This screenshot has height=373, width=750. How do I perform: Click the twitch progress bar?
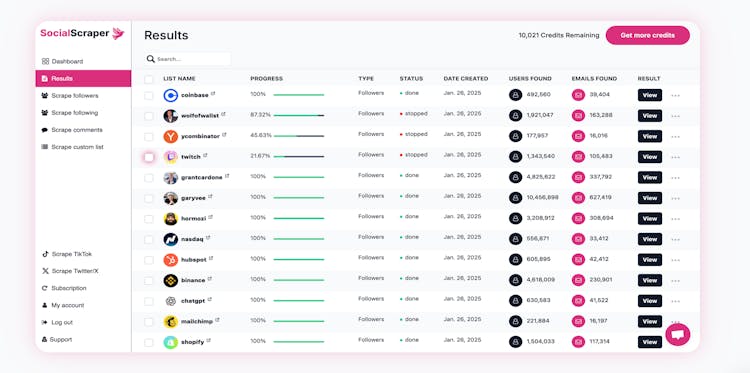coord(298,156)
